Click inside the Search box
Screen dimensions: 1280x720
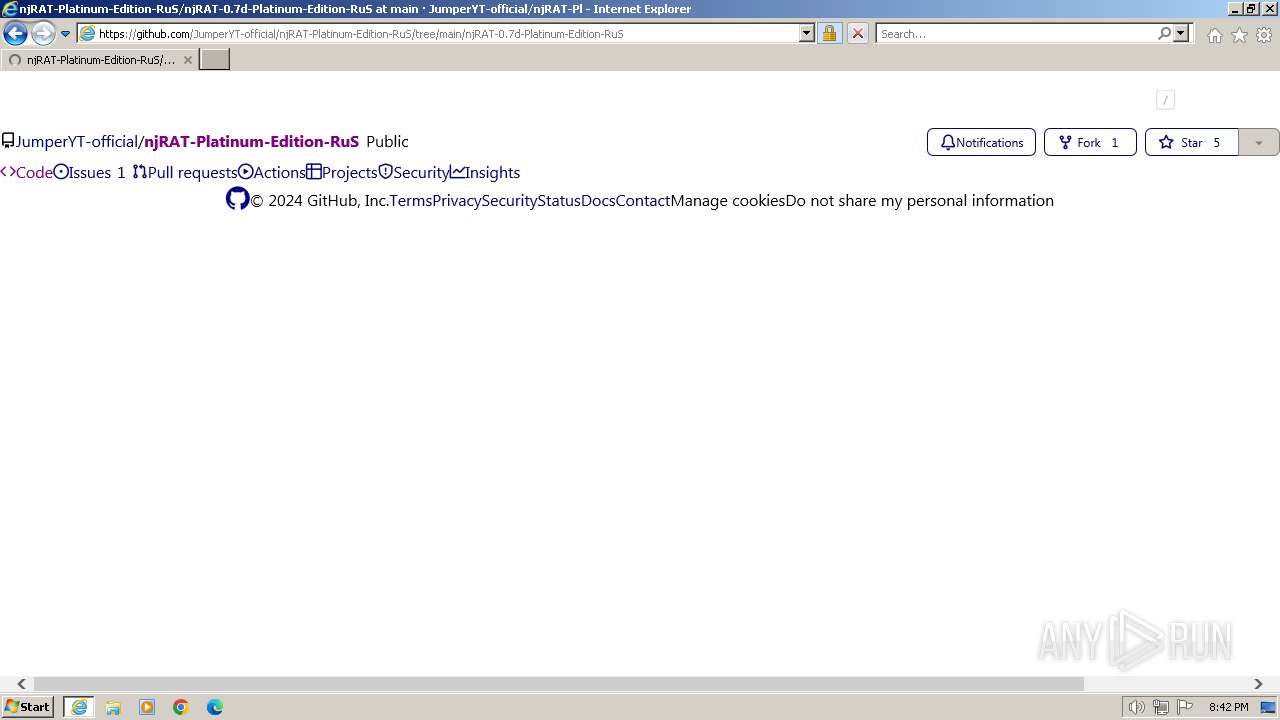[x=1015, y=34]
